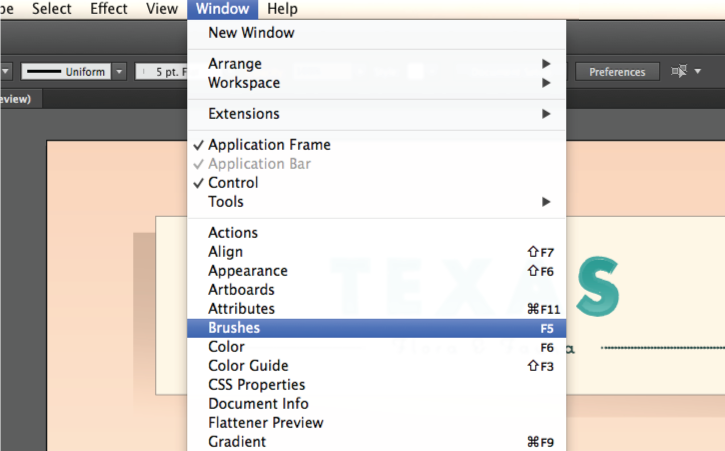Screen dimensions: 725x451
Task: Open the Help menu
Action: (282, 9)
